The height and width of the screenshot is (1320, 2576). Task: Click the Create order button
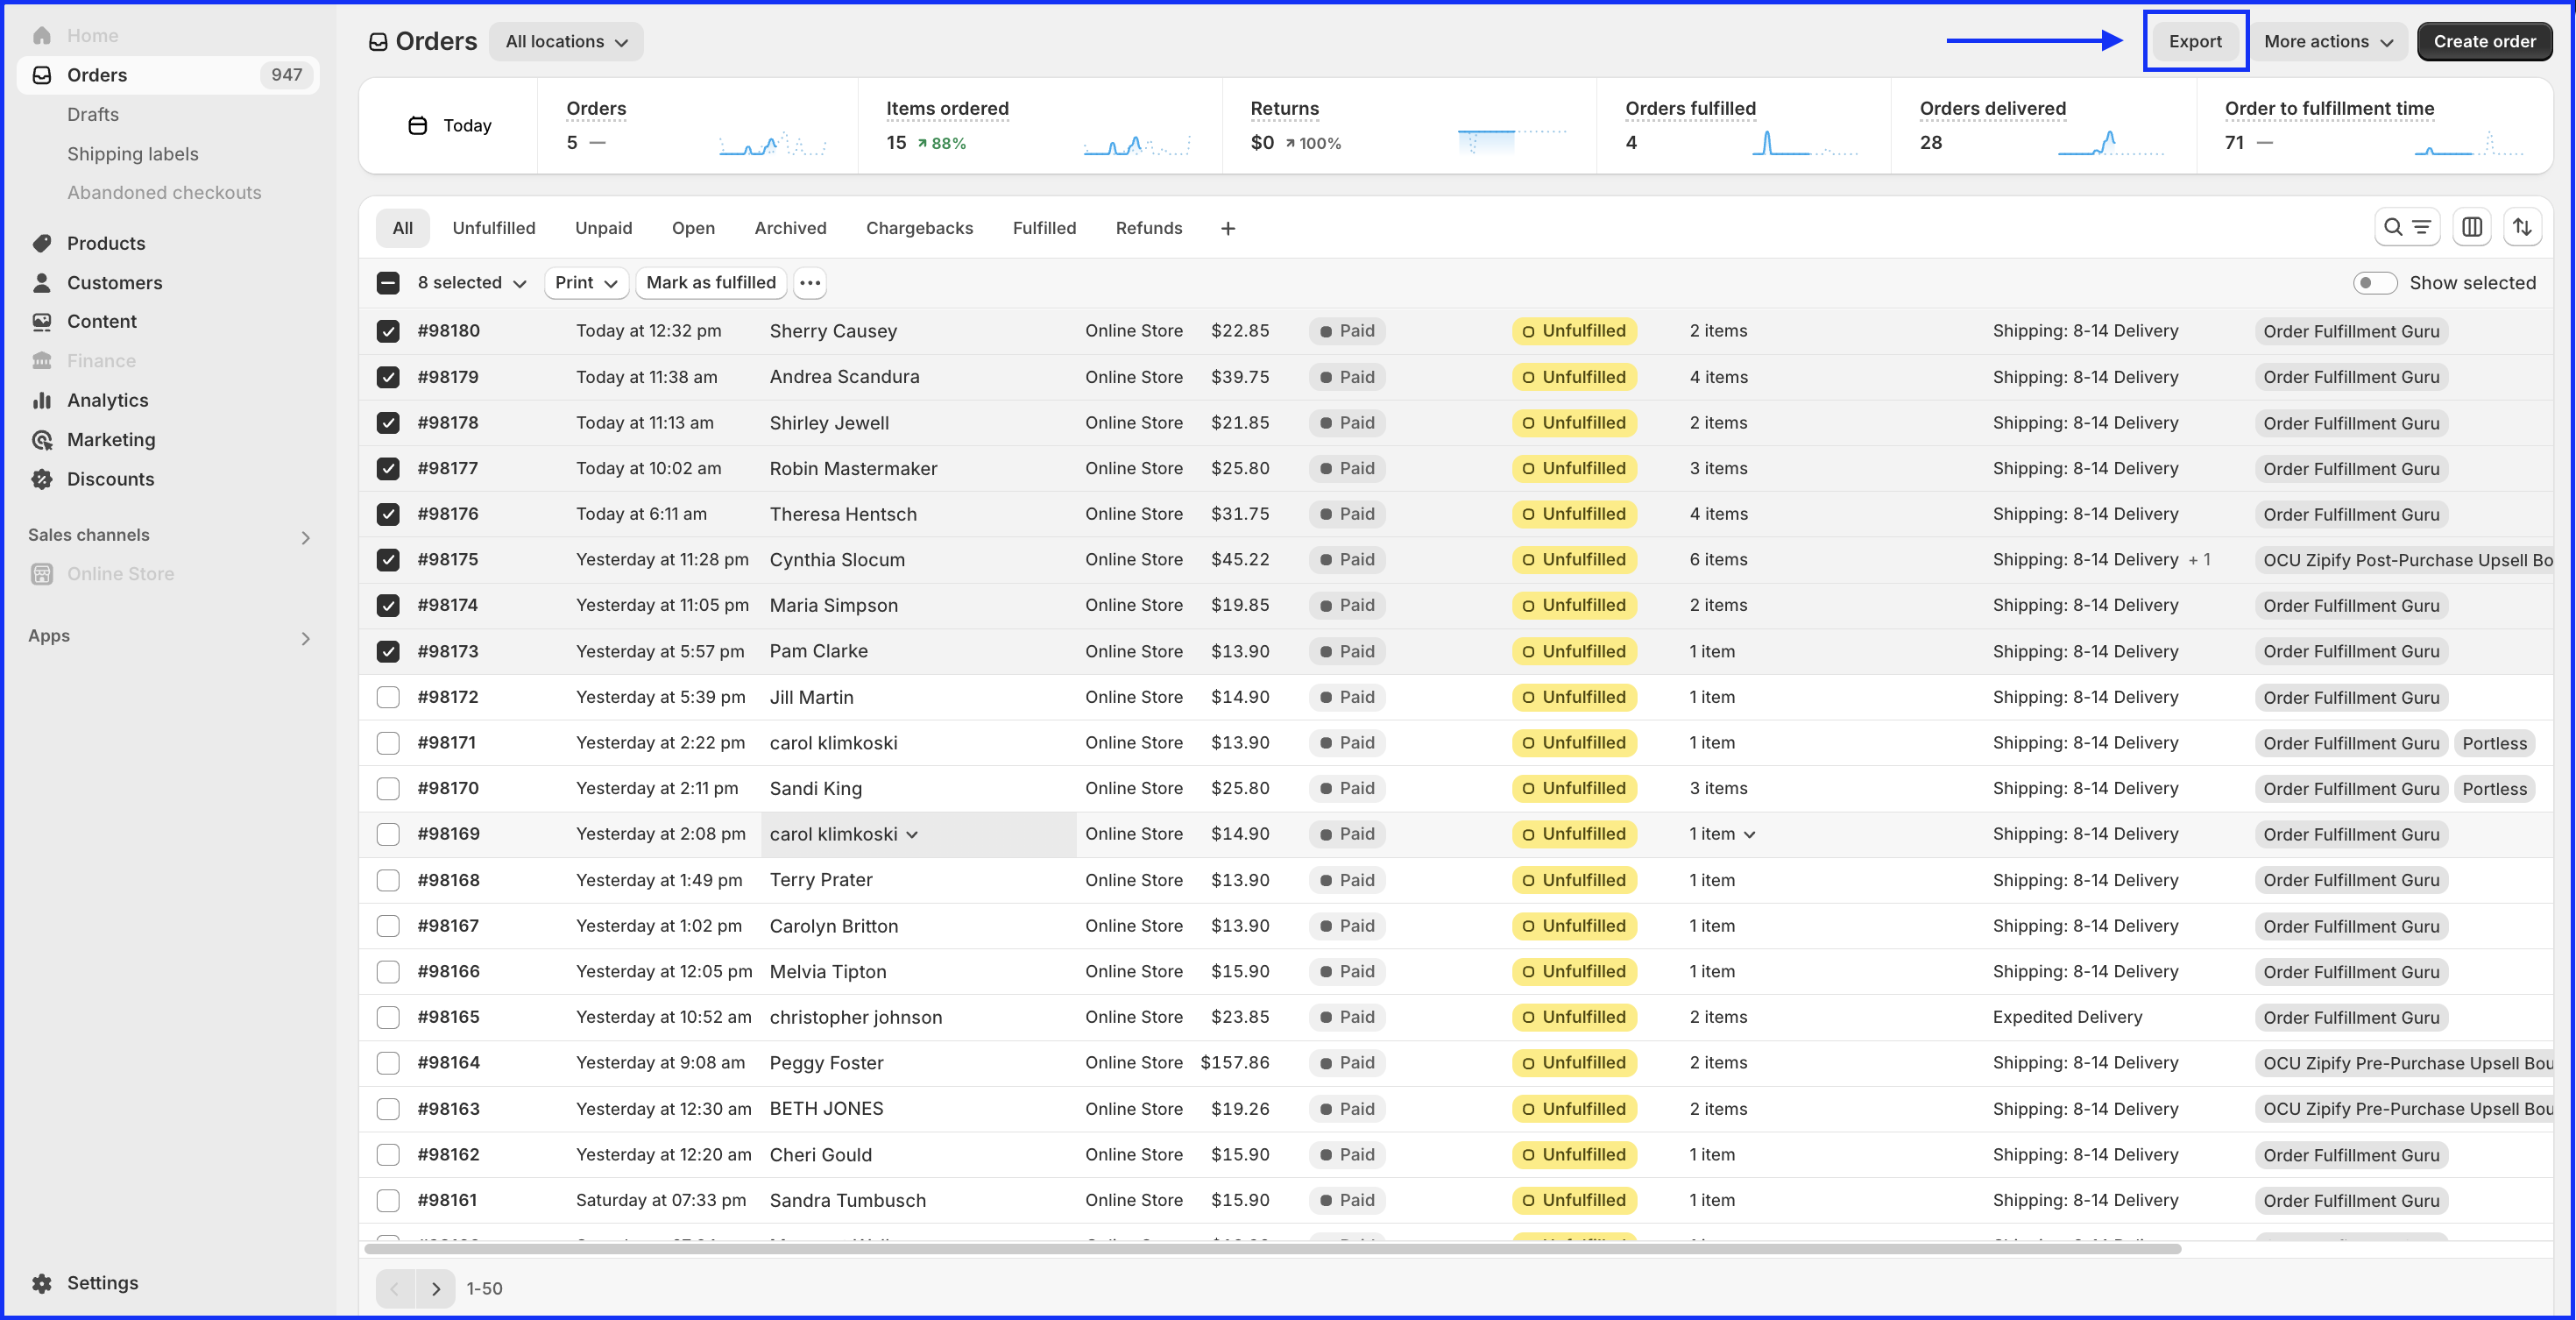coord(2484,42)
